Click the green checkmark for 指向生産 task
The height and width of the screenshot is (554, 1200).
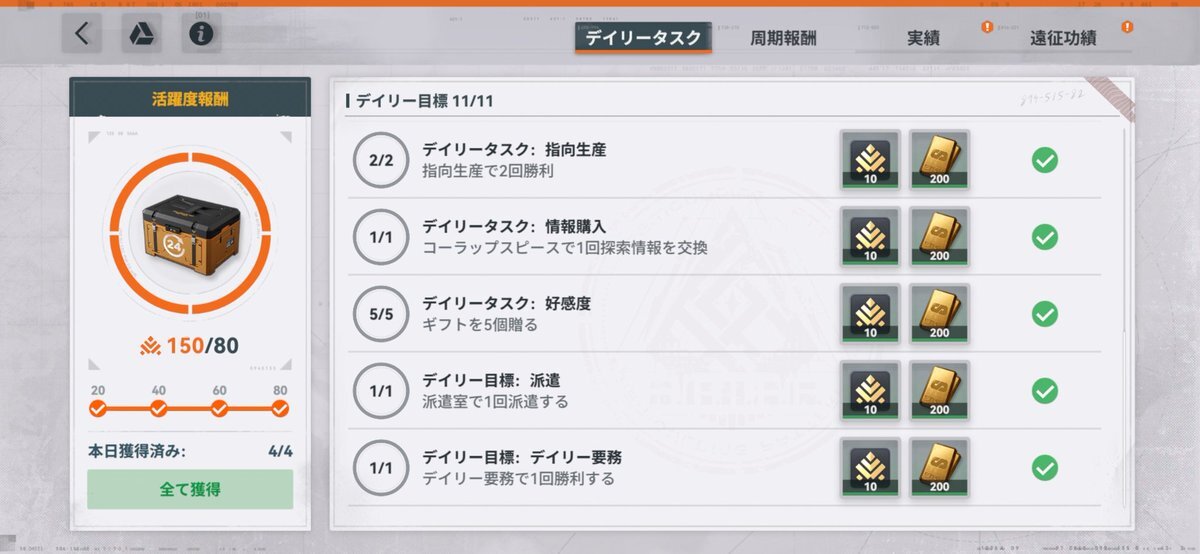click(x=1045, y=160)
